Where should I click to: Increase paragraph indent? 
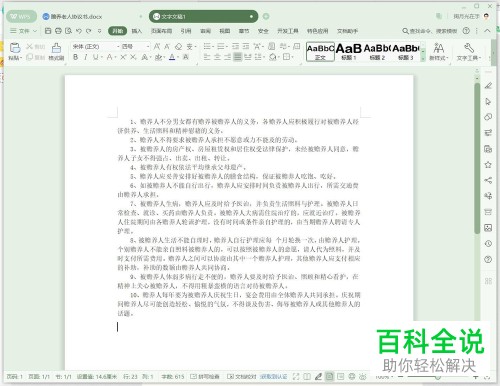tap(246, 46)
